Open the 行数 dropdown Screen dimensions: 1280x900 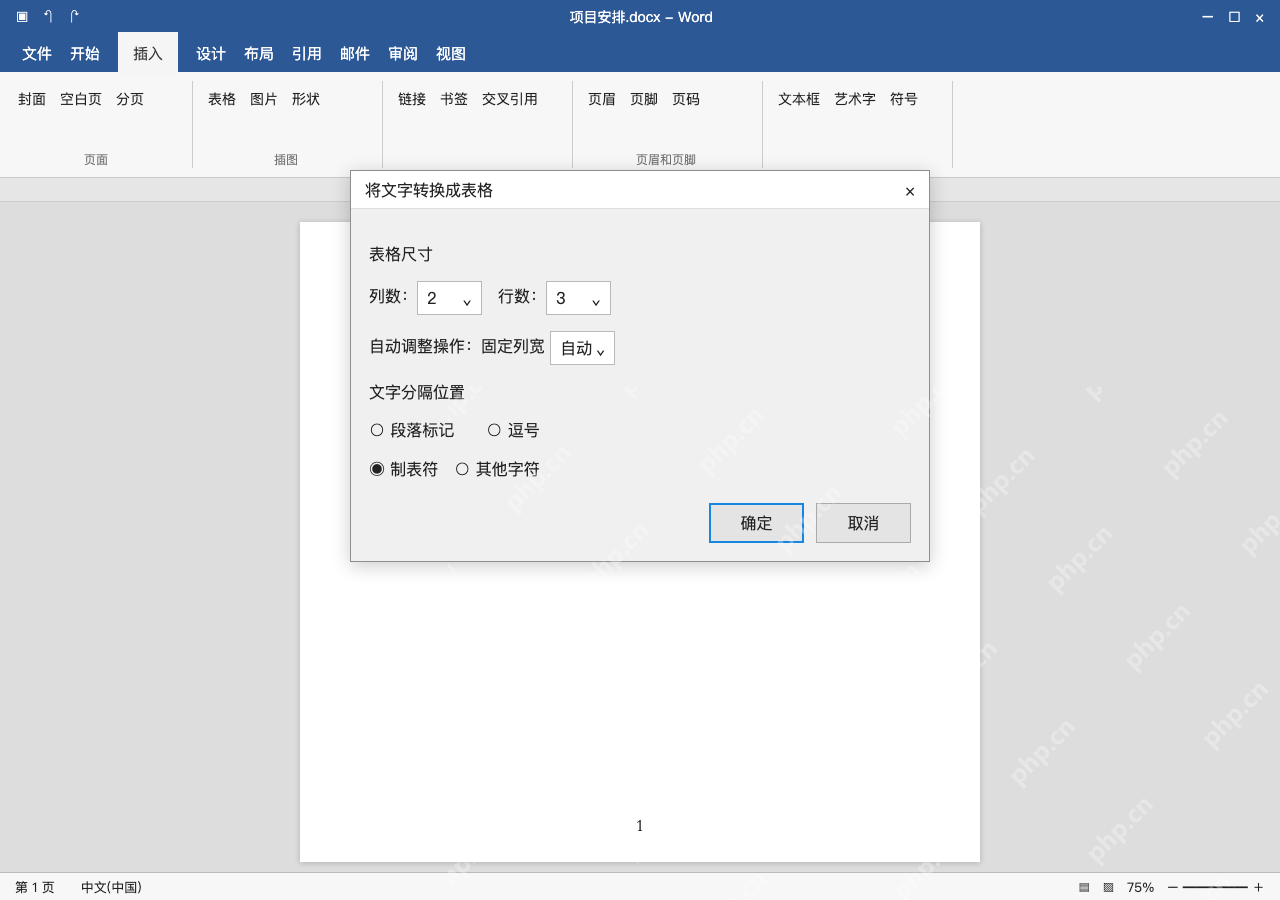coord(578,298)
